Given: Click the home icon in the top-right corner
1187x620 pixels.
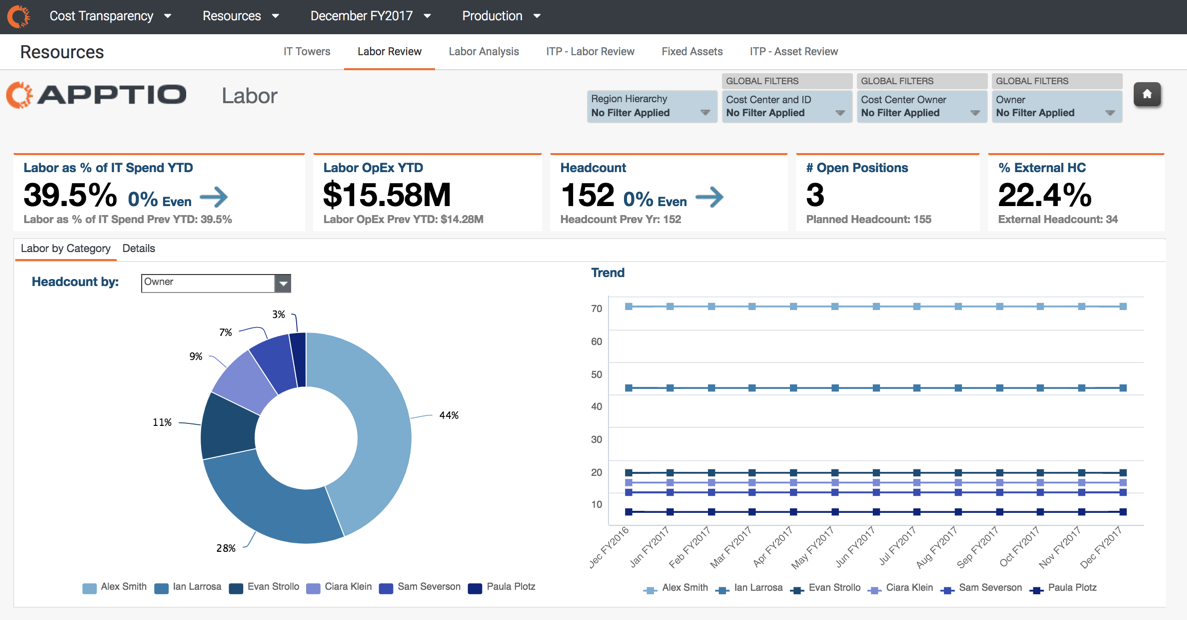Looking at the screenshot, I should [1147, 94].
